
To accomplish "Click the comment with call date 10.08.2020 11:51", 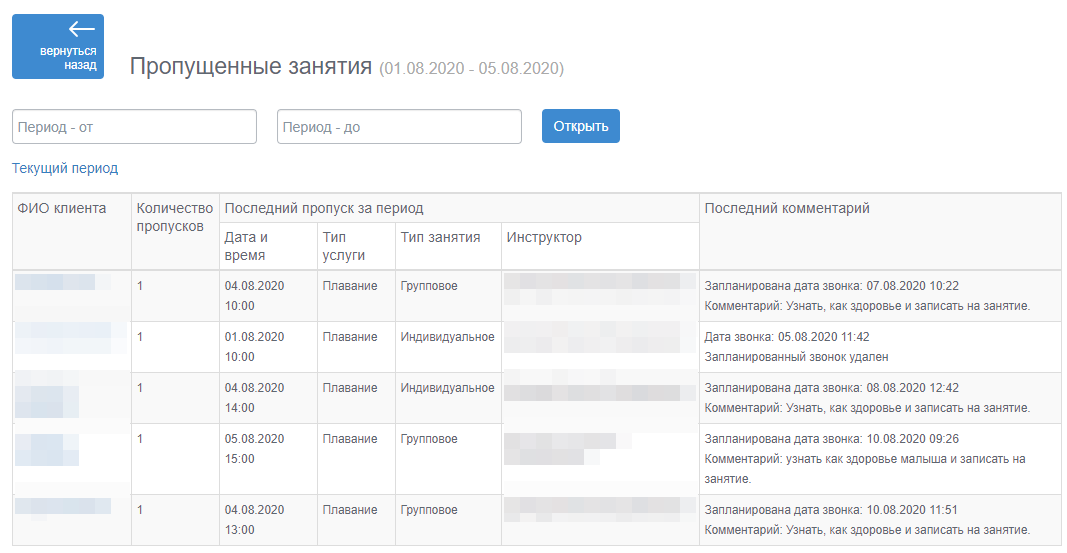I will (867, 520).
